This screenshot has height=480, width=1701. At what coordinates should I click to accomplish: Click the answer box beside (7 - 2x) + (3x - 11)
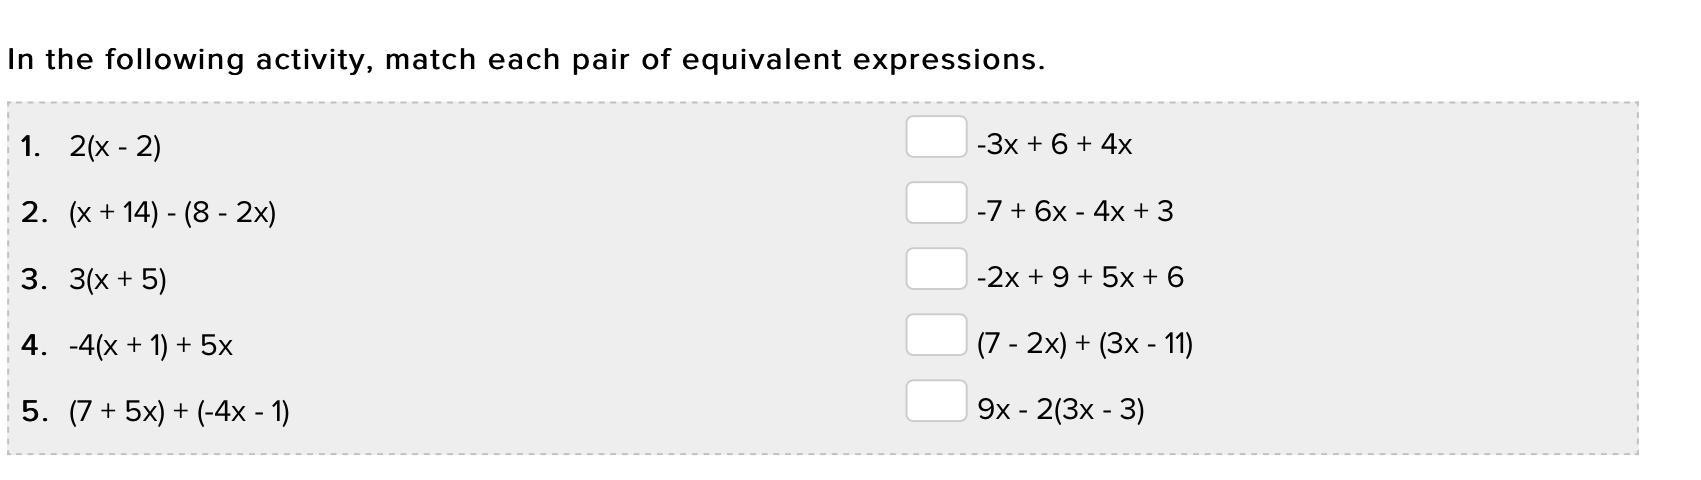936,335
